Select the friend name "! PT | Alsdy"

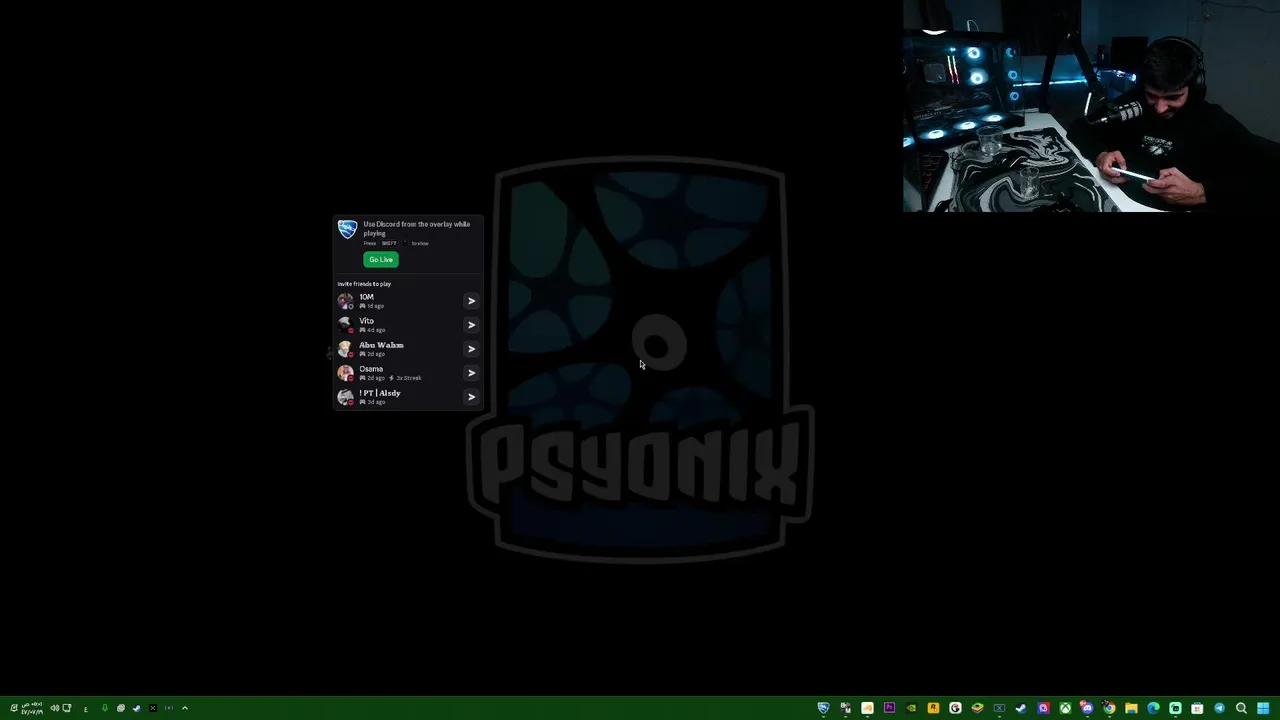(380, 393)
